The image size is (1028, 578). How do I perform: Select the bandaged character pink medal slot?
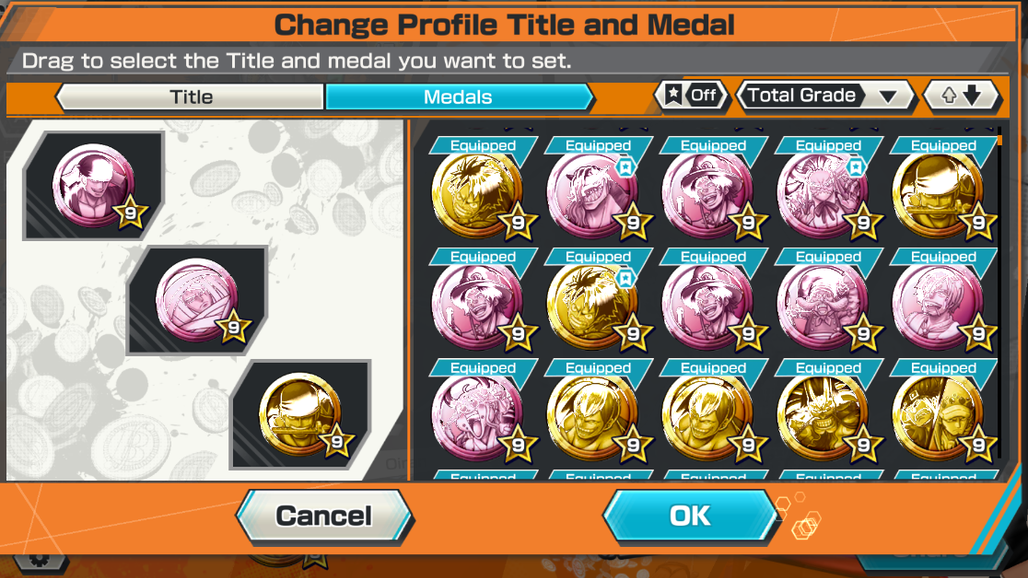(197, 301)
